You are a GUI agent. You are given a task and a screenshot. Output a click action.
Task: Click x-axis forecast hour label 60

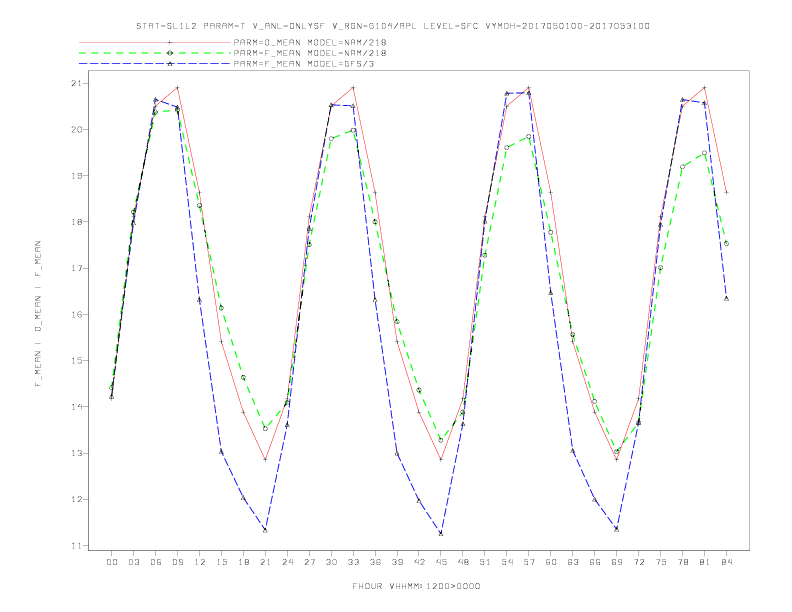551,562
